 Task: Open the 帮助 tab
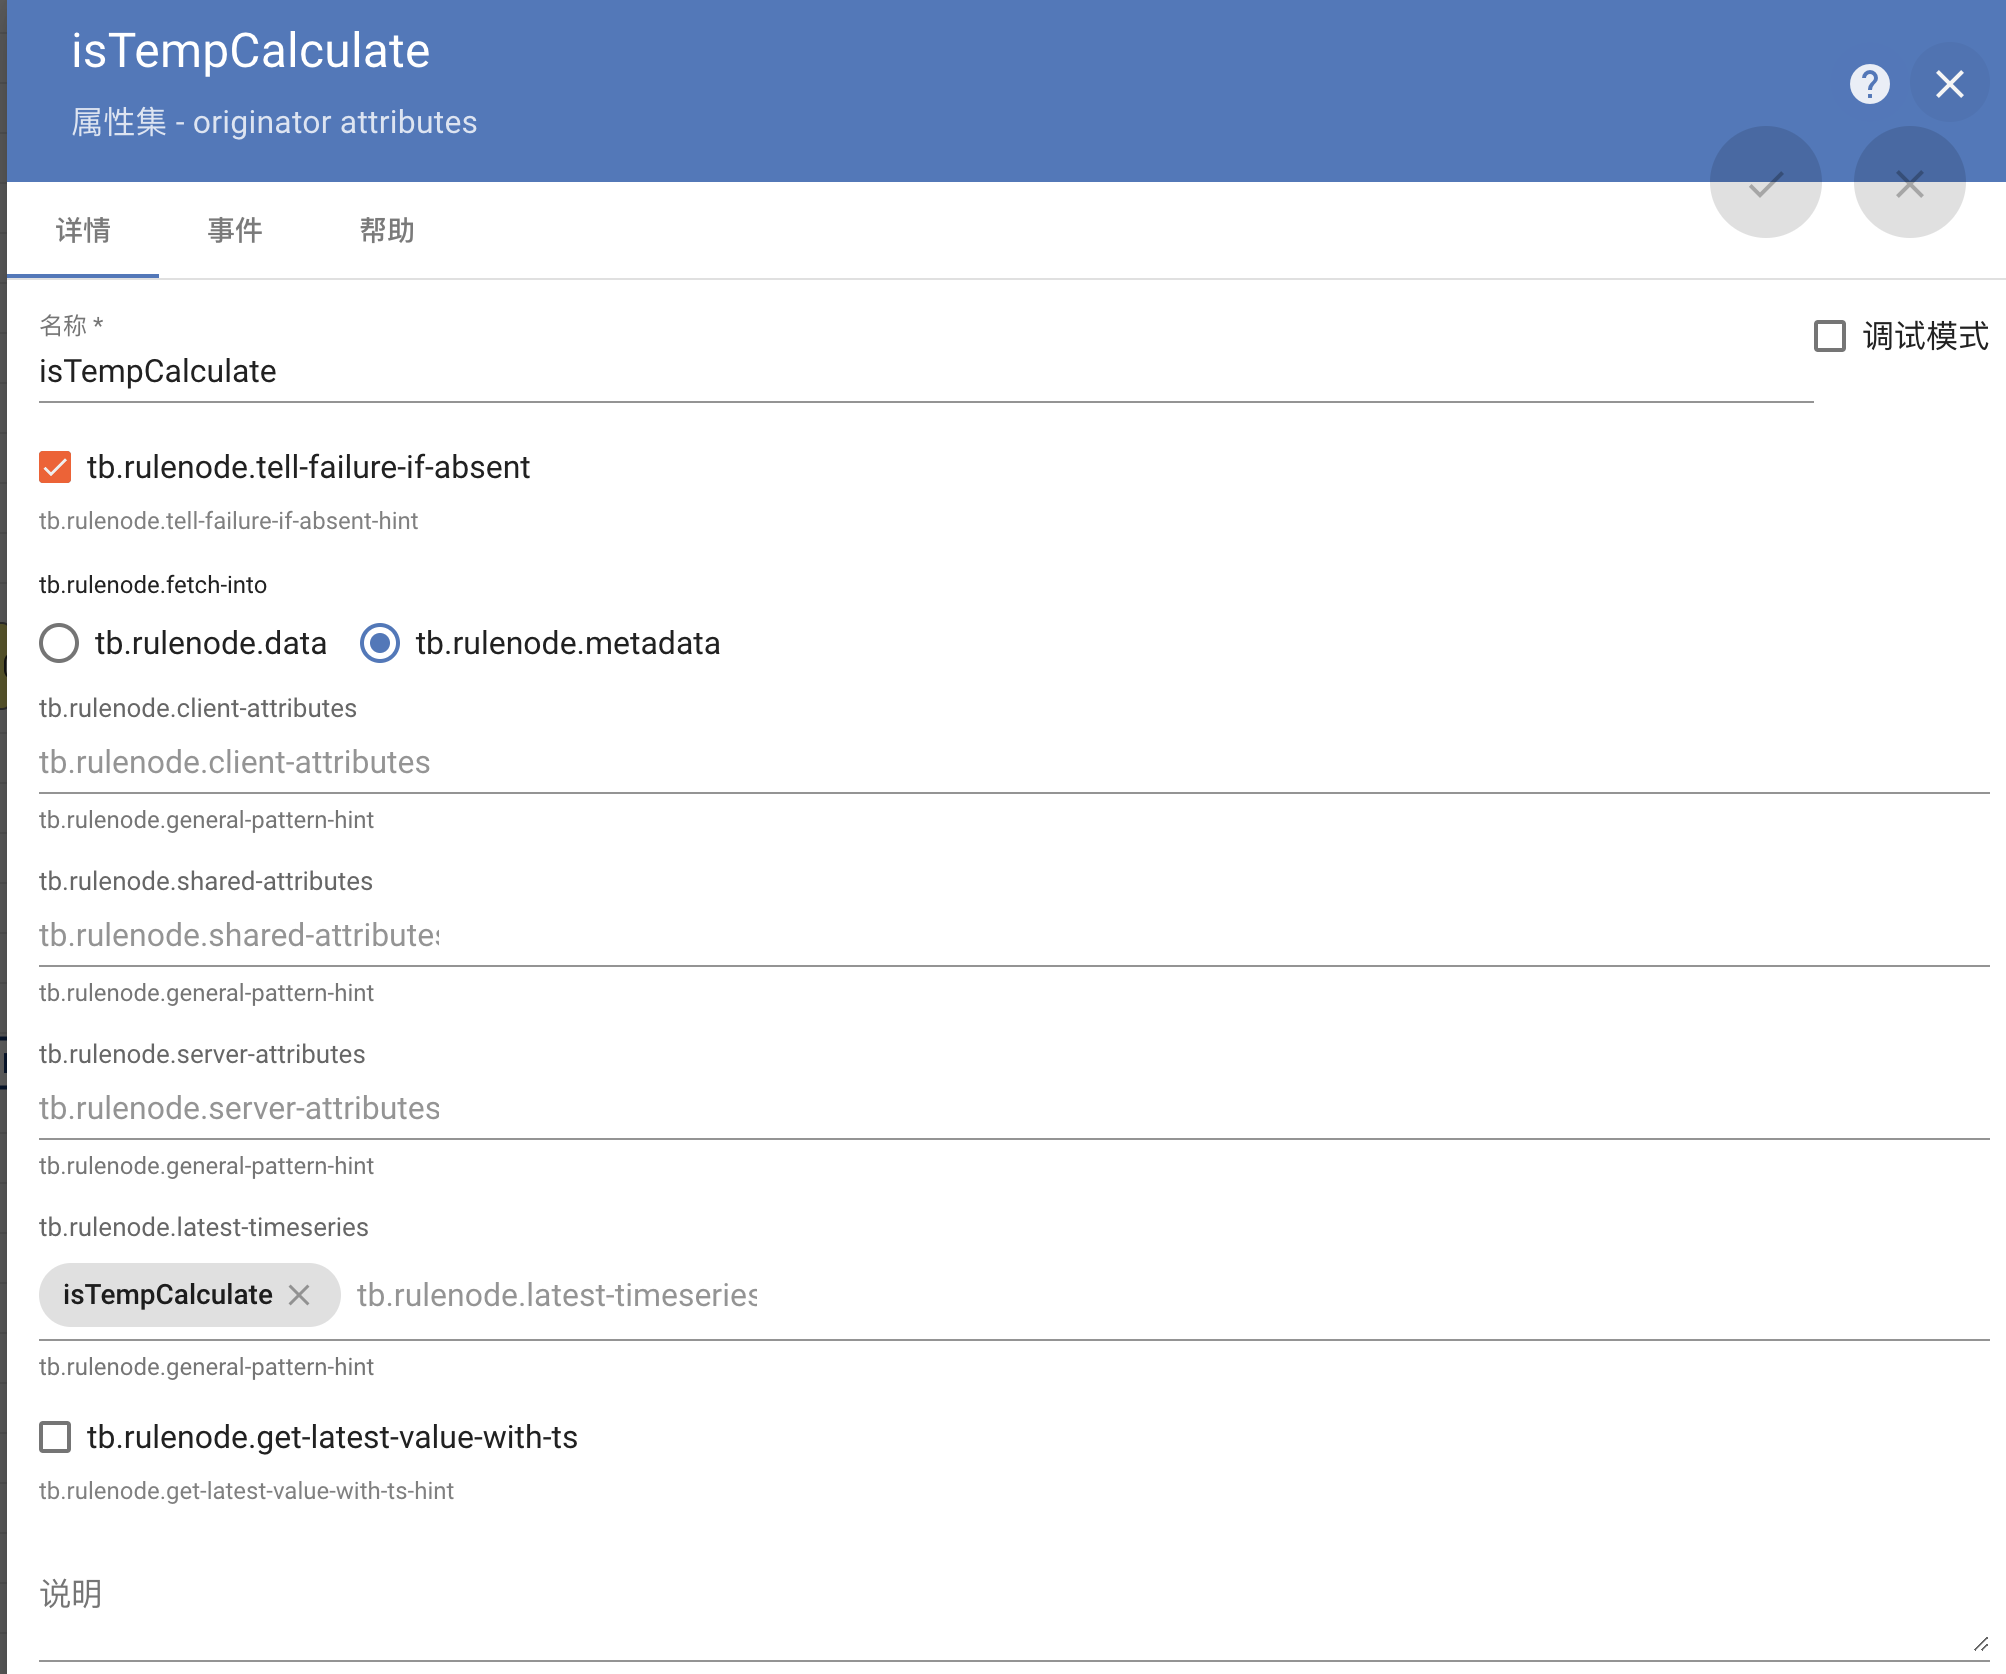tap(387, 231)
